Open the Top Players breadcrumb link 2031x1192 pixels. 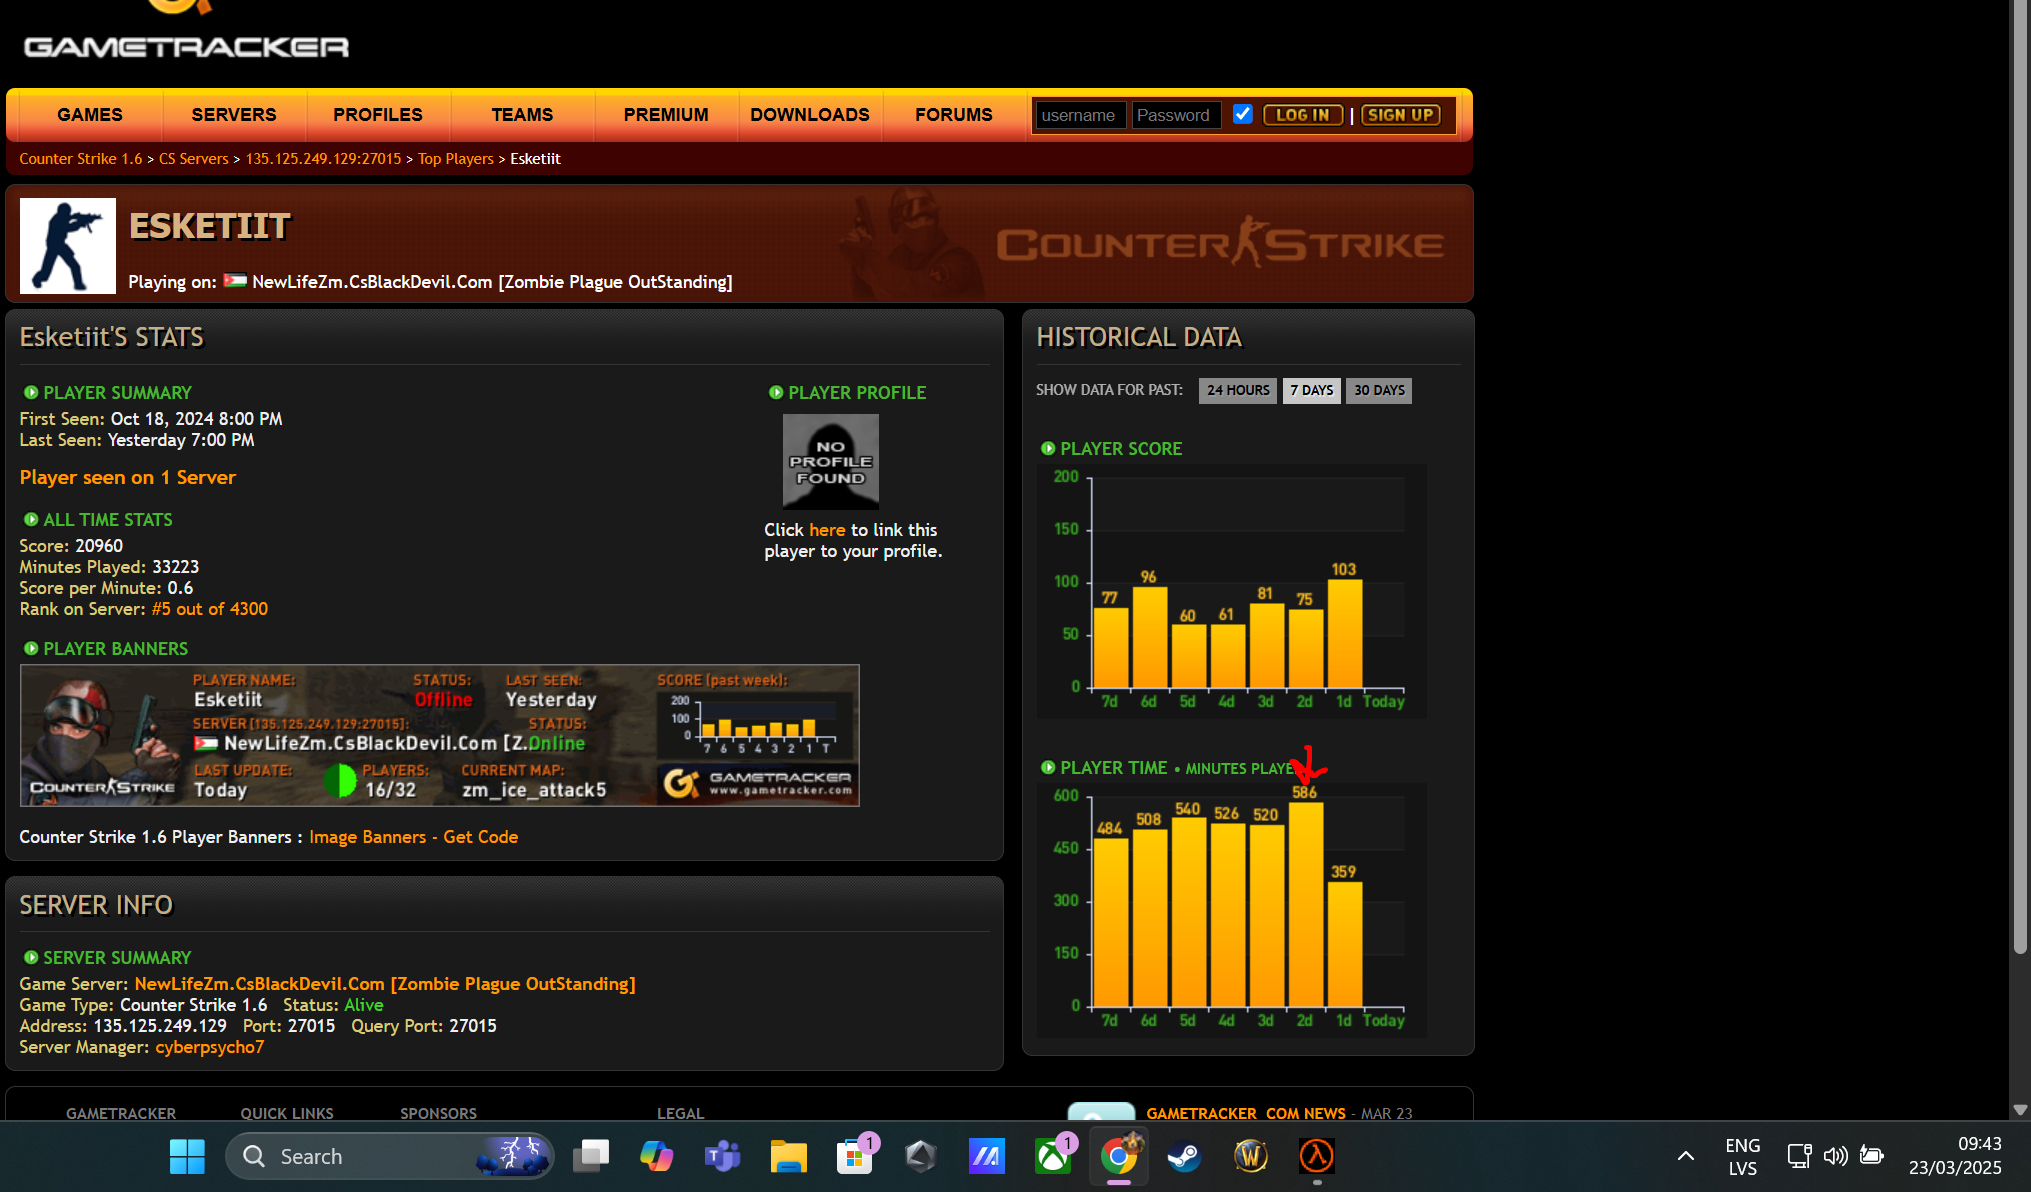coord(456,159)
